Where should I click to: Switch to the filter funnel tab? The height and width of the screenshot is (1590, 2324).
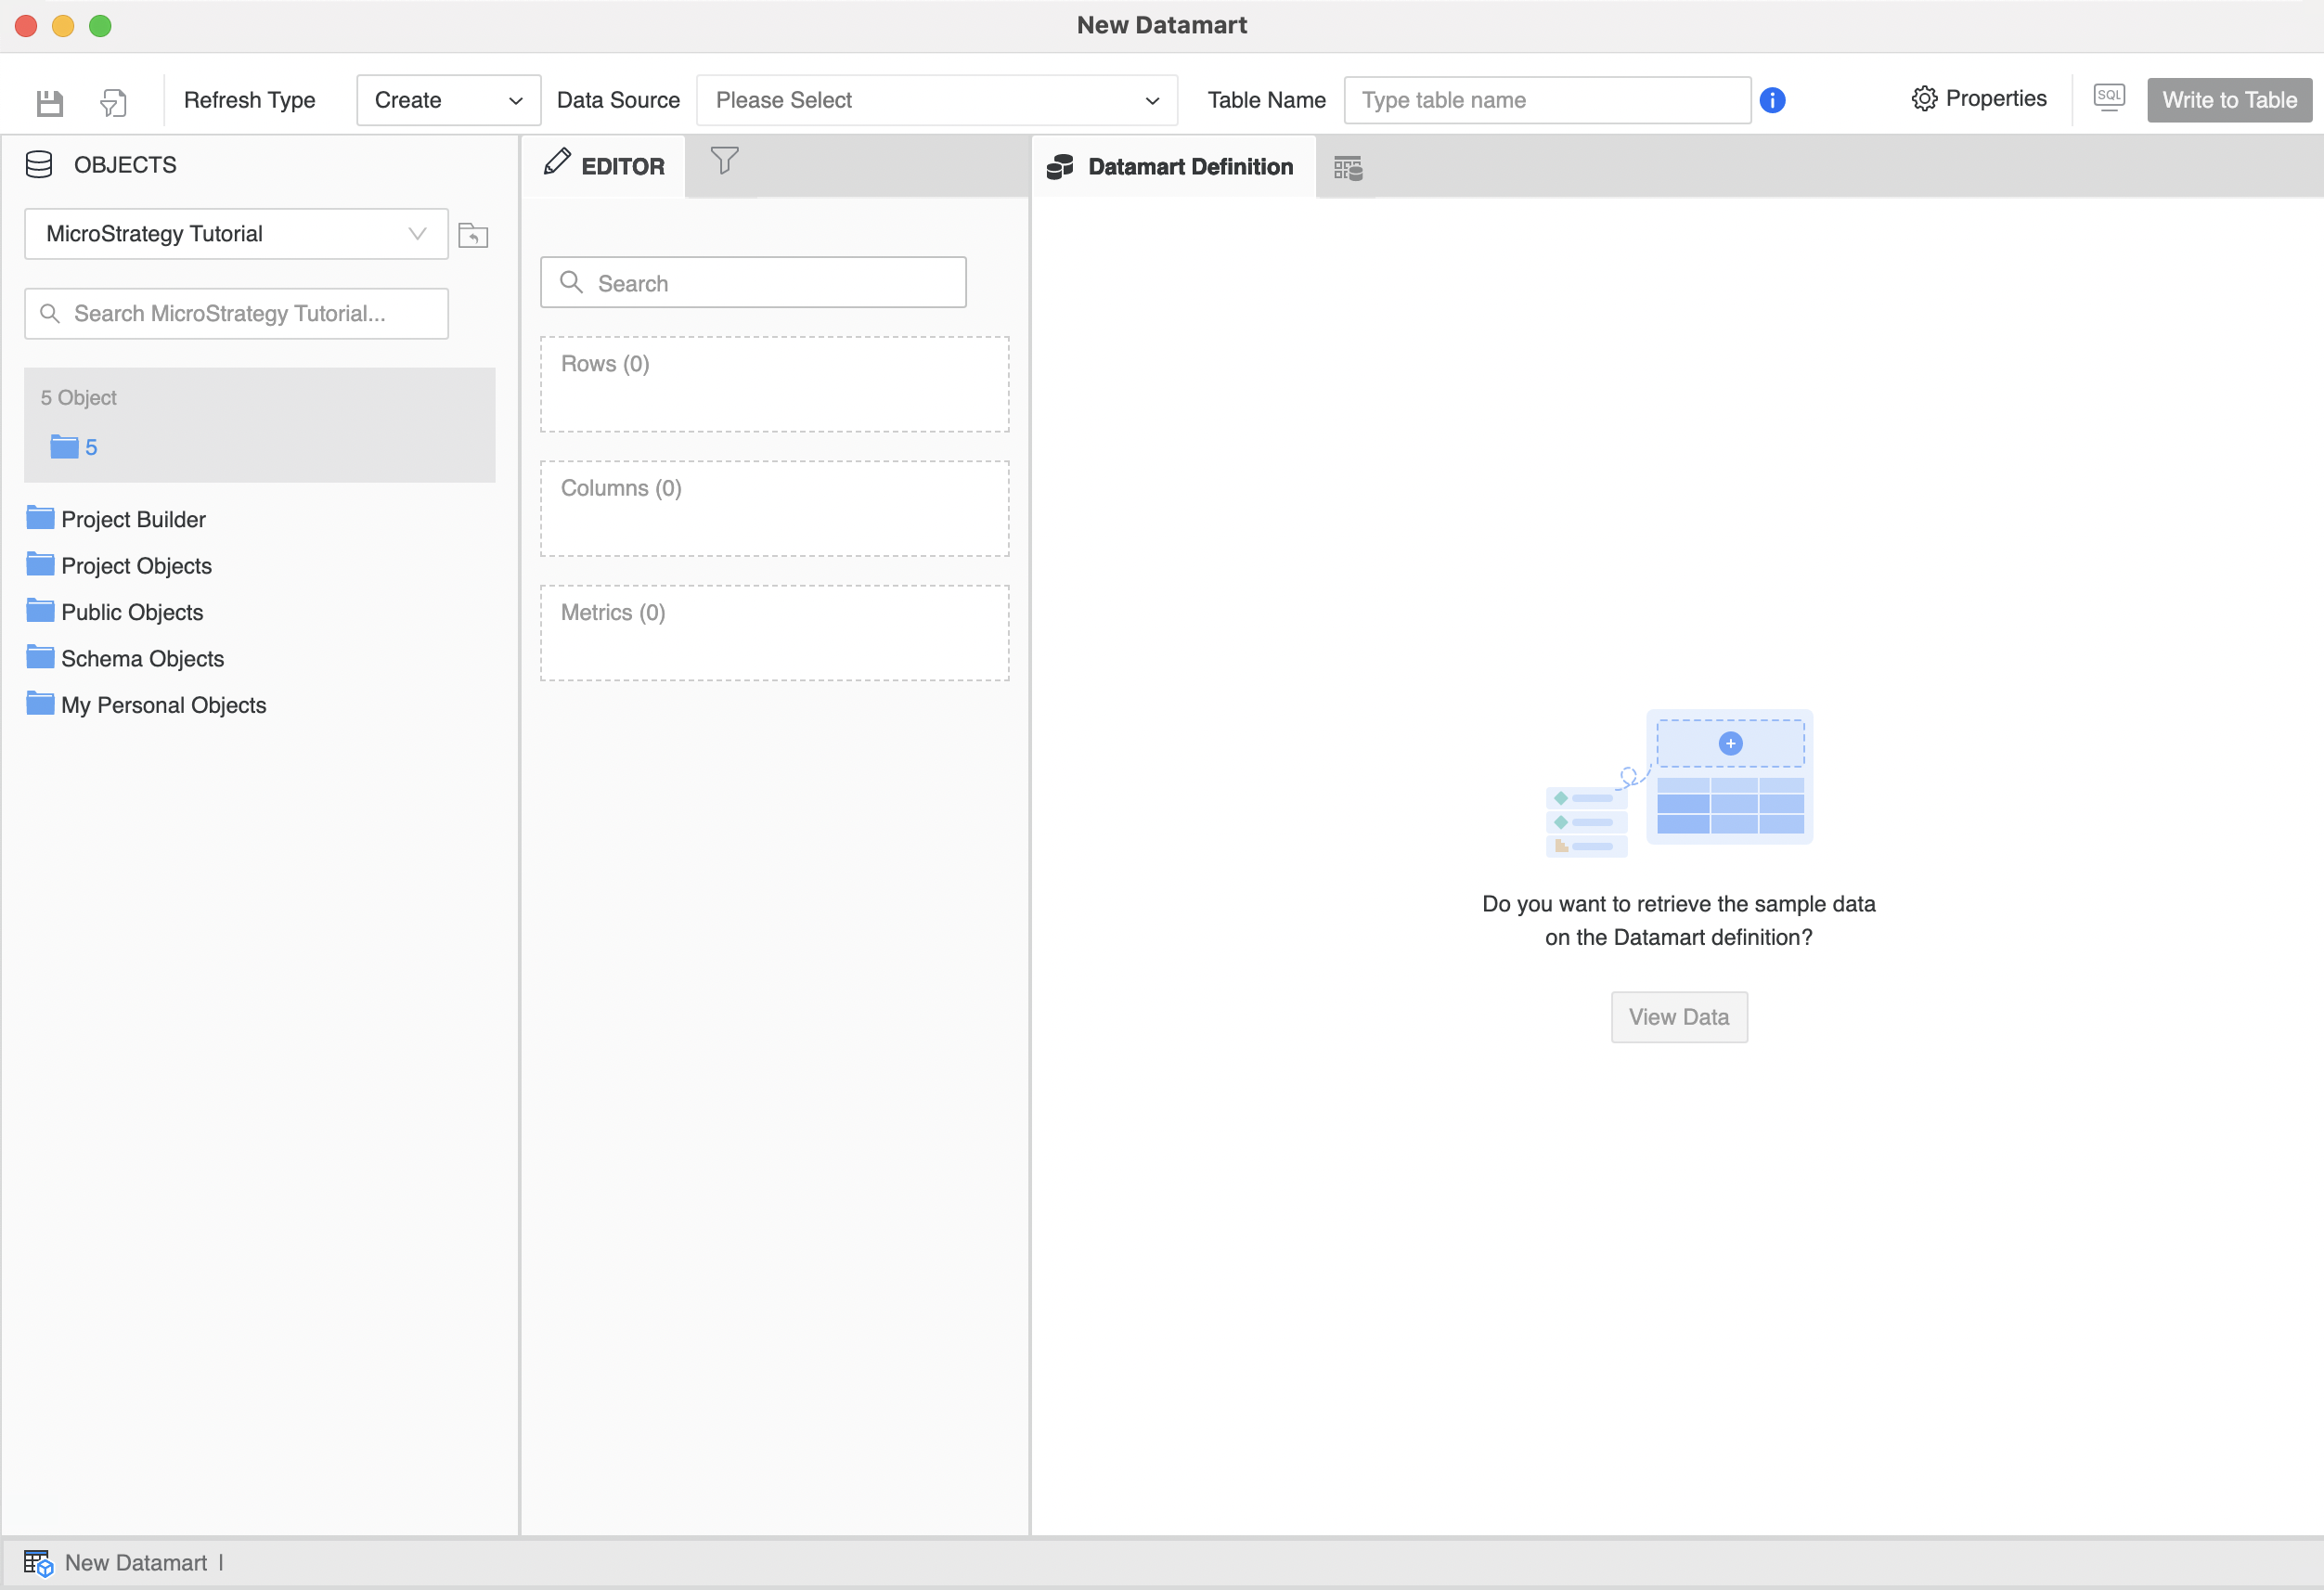[x=724, y=161]
